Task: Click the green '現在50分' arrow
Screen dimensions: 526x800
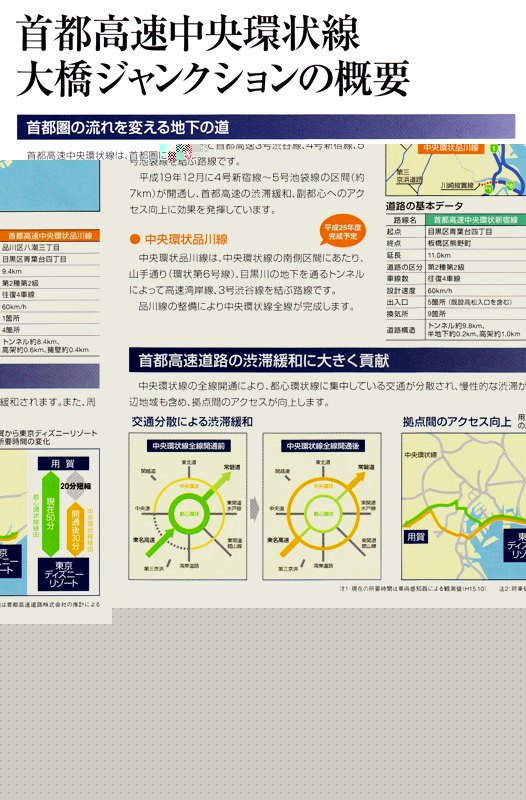Action: [x=50, y=514]
